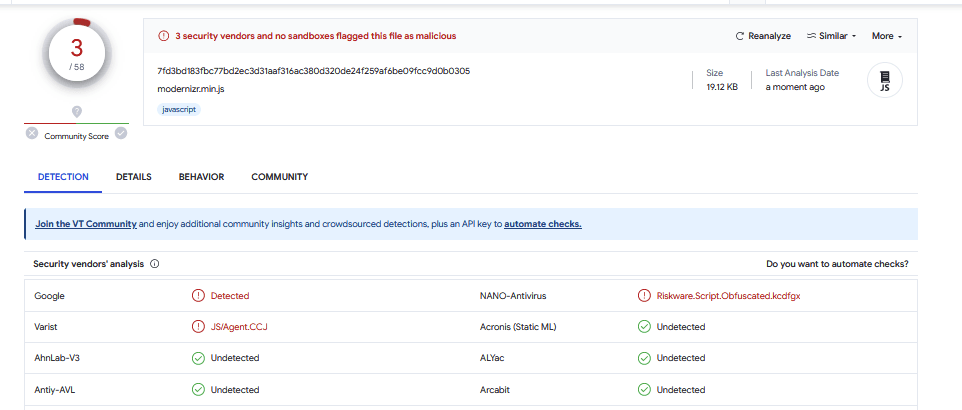
Task: Click the community score checkmark icon
Action: pyautogui.click(x=121, y=133)
